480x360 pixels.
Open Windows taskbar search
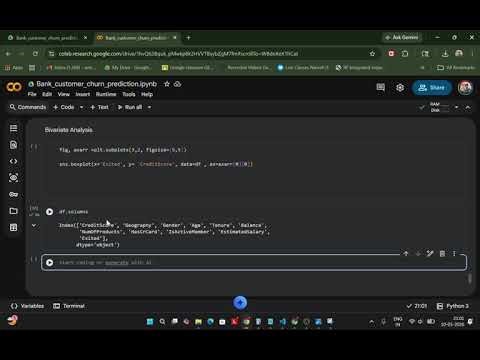(162, 321)
